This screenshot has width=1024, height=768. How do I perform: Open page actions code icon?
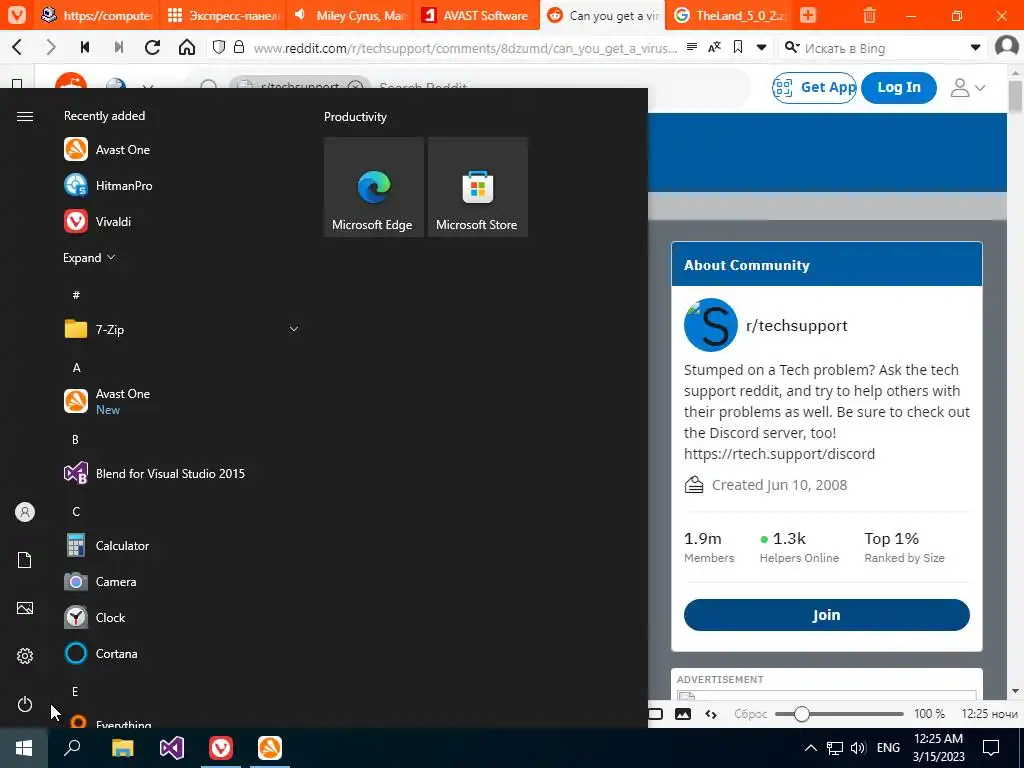tap(711, 714)
